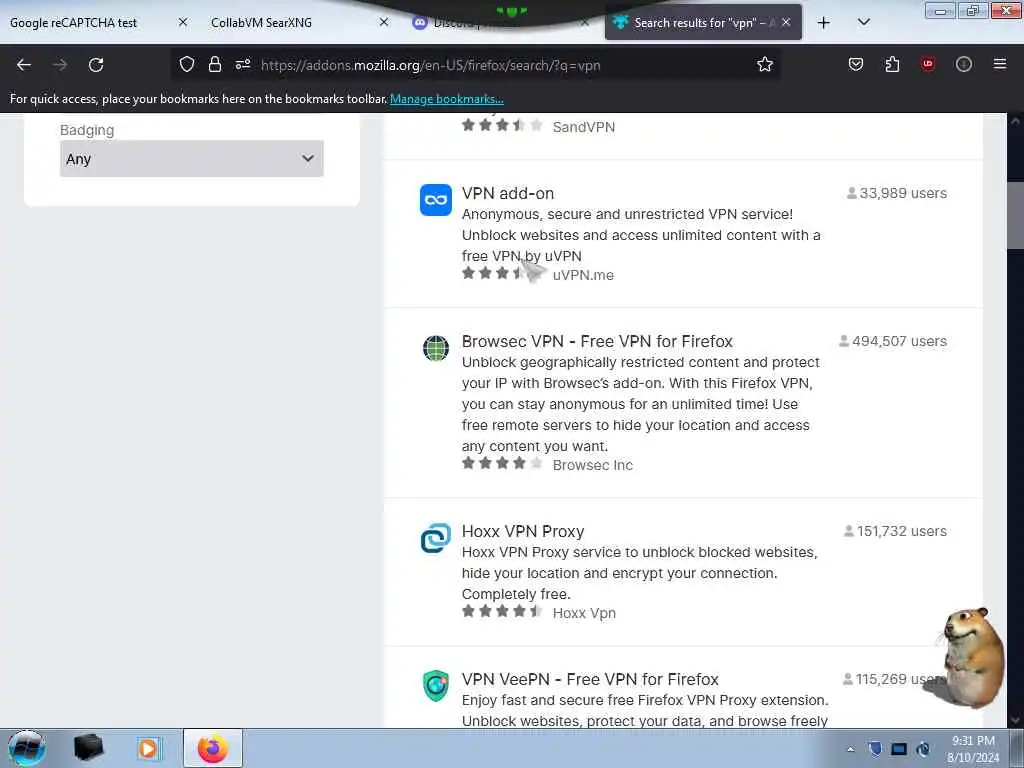Expand the Badging Any dropdown
Image resolution: width=1024 pixels, height=768 pixels.
pyautogui.click(x=191, y=159)
